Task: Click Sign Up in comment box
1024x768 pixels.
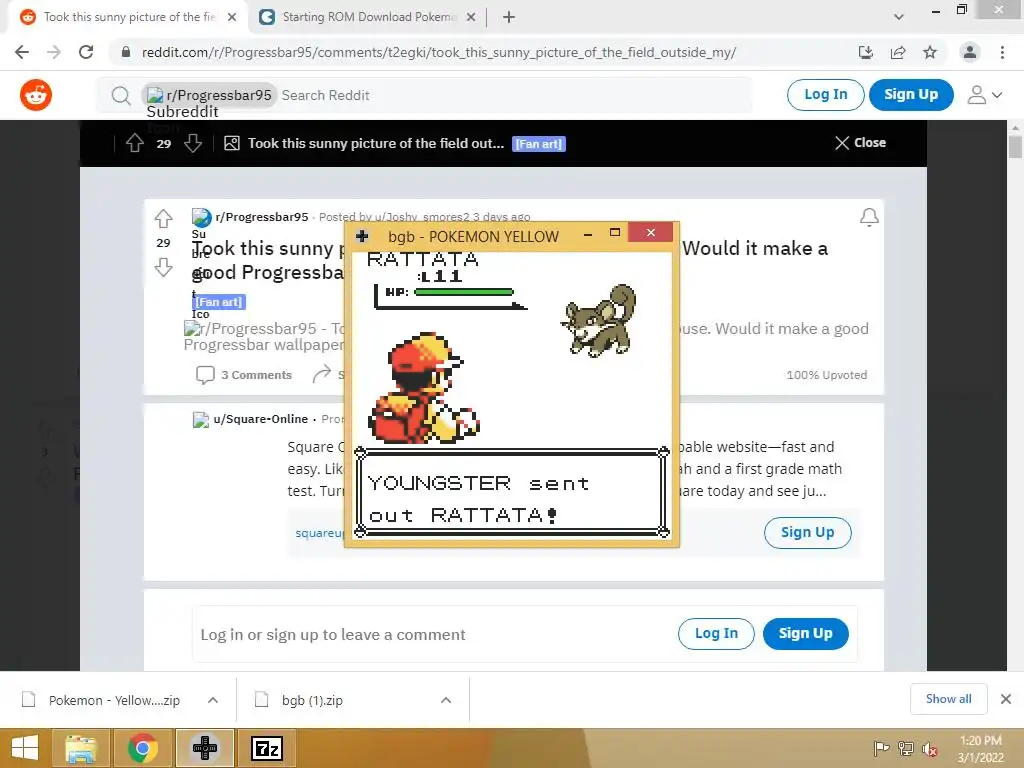Action: [x=805, y=633]
